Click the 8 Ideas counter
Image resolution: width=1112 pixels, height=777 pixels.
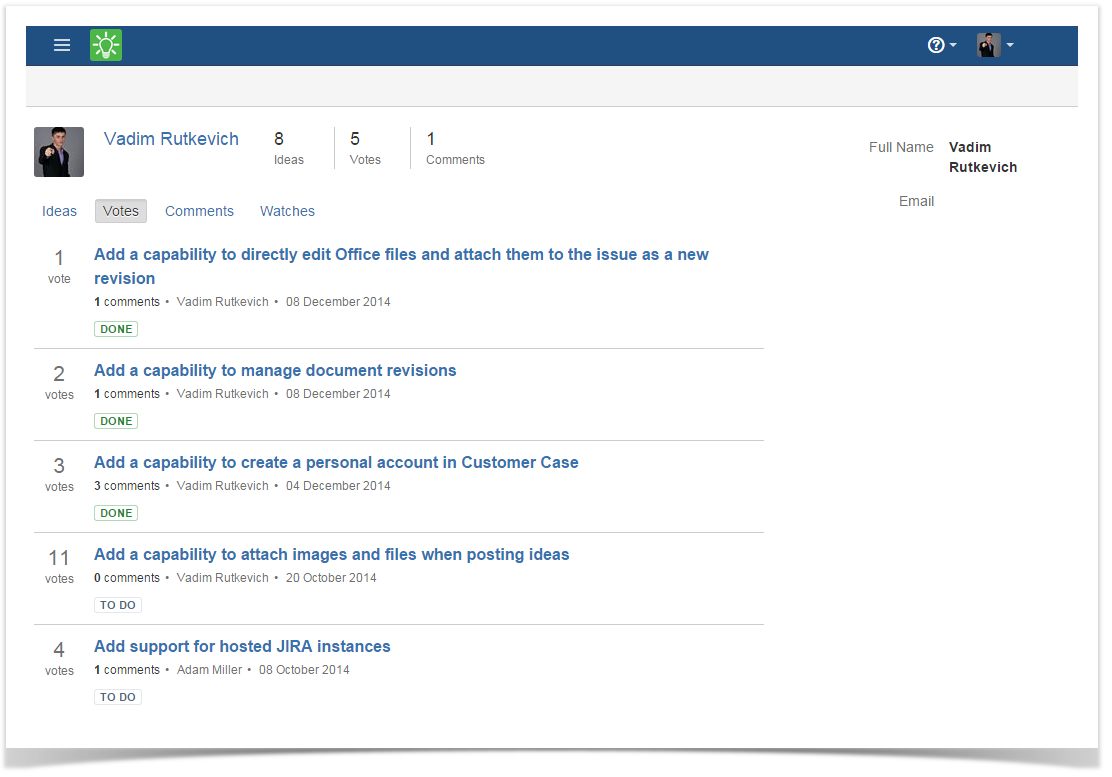(289, 148)
